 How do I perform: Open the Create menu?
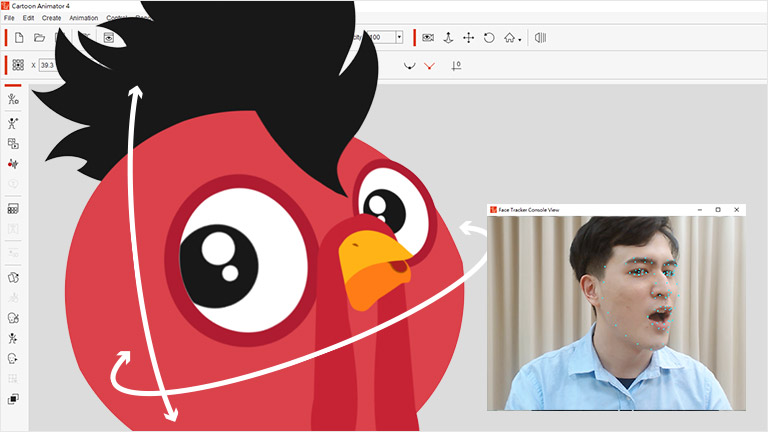click(x=51, y=18)
